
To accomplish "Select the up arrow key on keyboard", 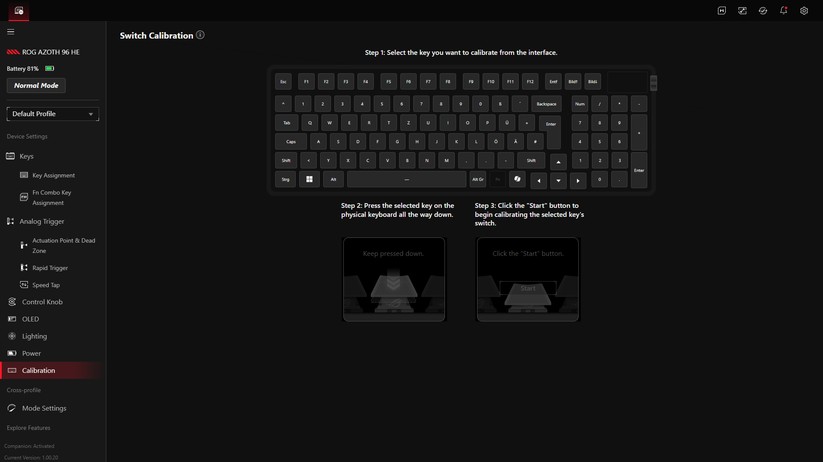I will point(558,162).
